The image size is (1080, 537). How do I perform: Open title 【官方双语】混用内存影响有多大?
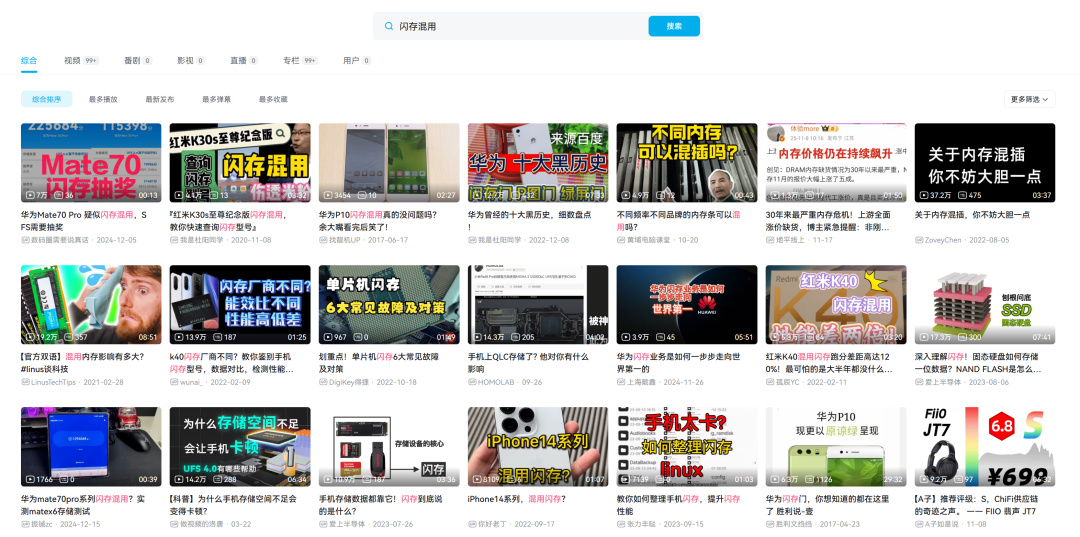click(x=82, y=362)
